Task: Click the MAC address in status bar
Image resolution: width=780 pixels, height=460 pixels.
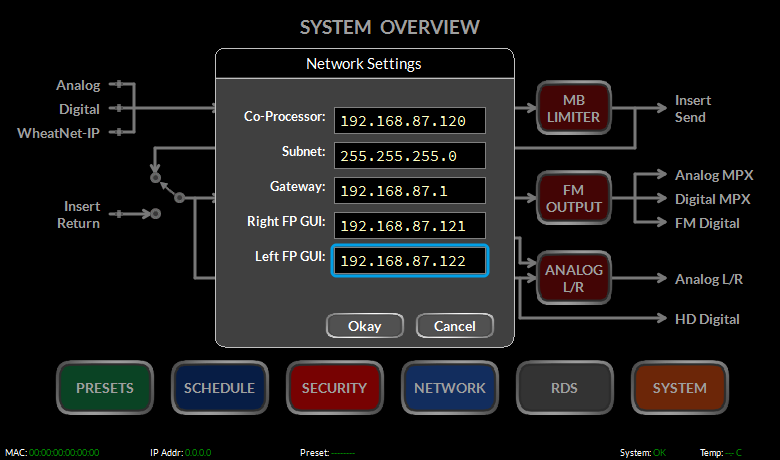Action: [64, 453]
